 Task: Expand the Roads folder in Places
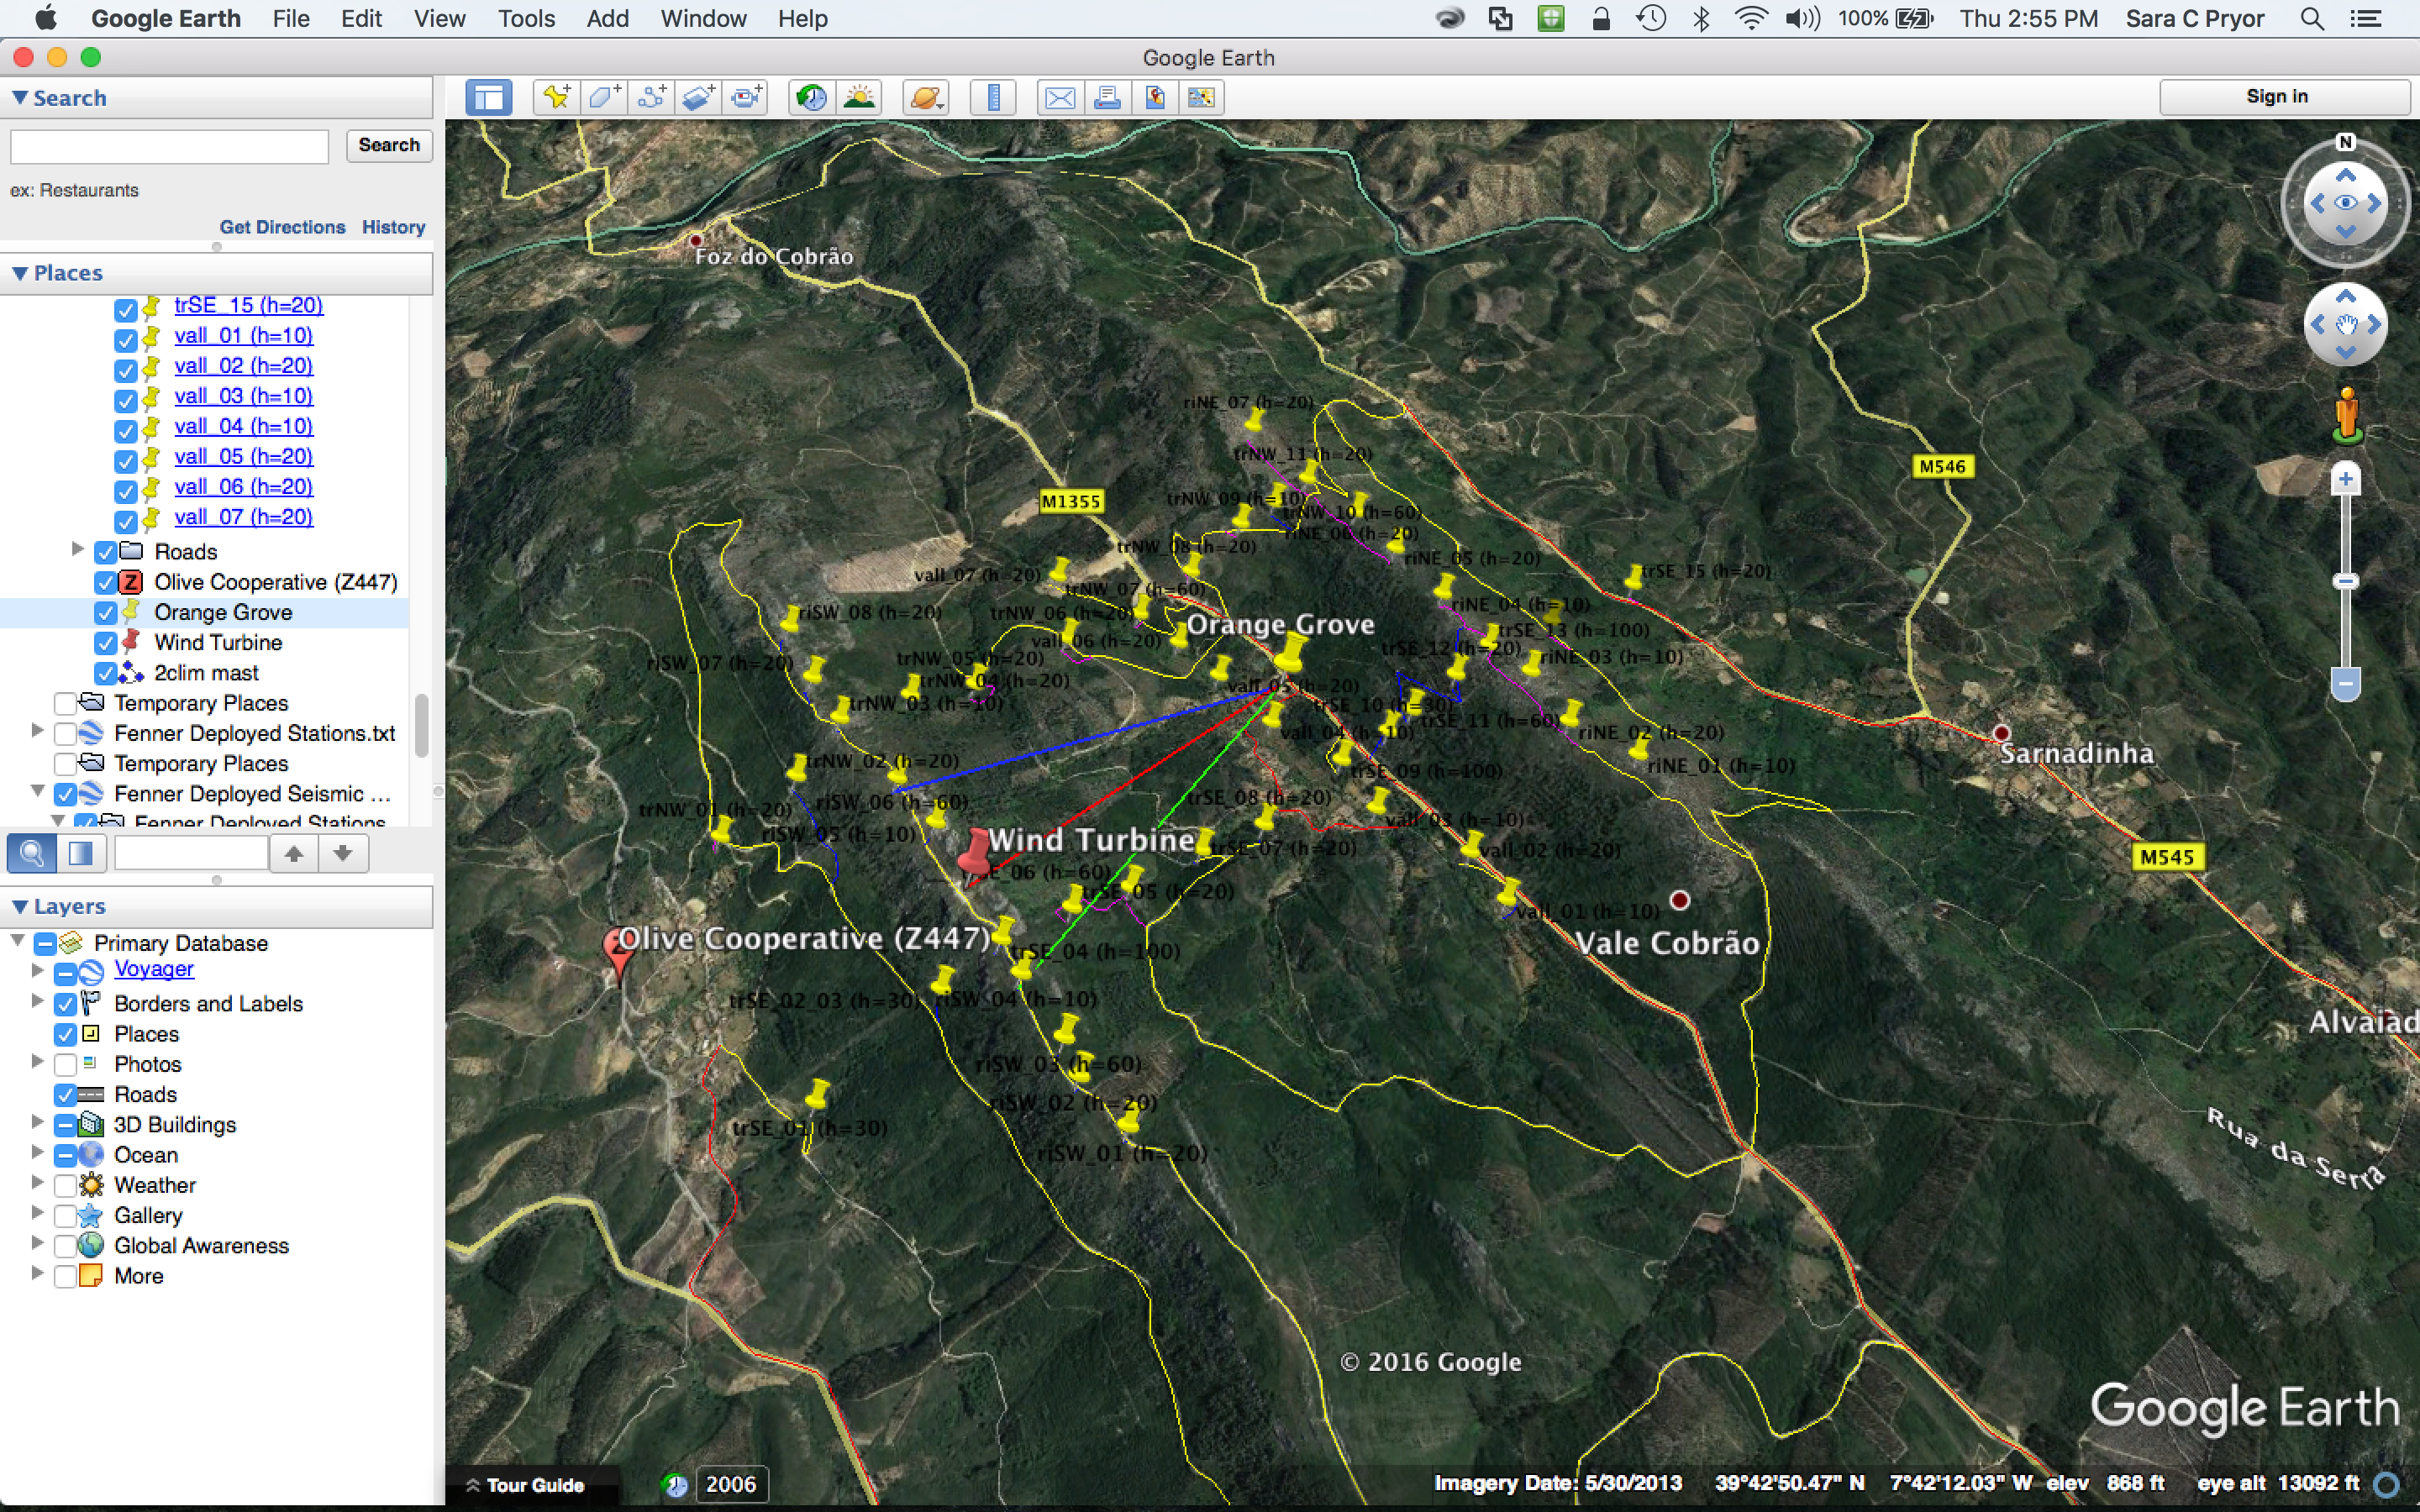(77, 549)
